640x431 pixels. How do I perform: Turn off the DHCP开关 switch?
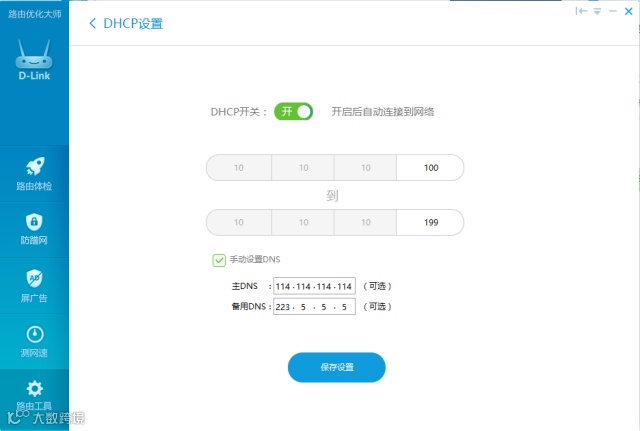tap(293, 111)
